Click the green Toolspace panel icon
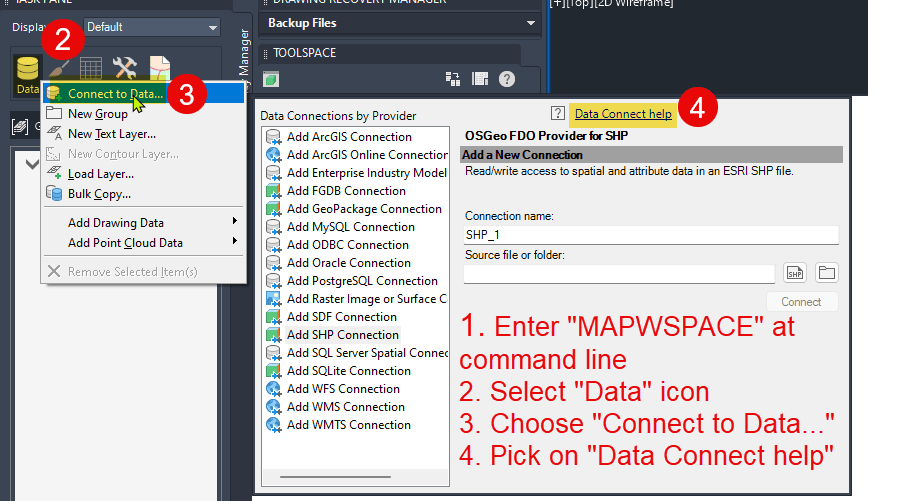The image size is (899, 501). click(x=271, y=79)
